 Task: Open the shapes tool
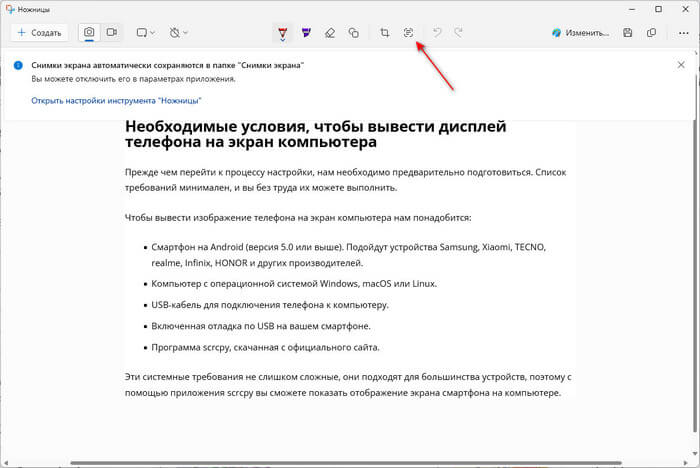tap(353, 33)
